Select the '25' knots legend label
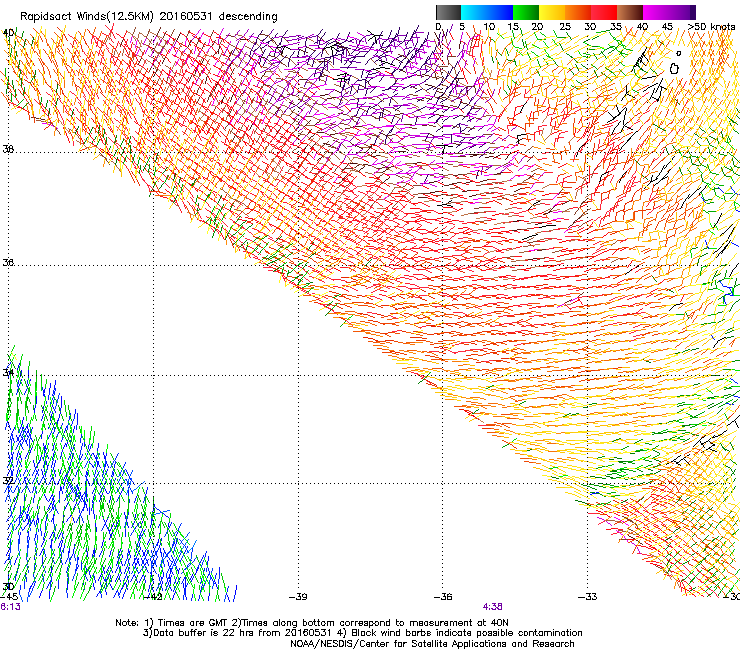This screenshot has height=650, width=740. tap(565, 27)
